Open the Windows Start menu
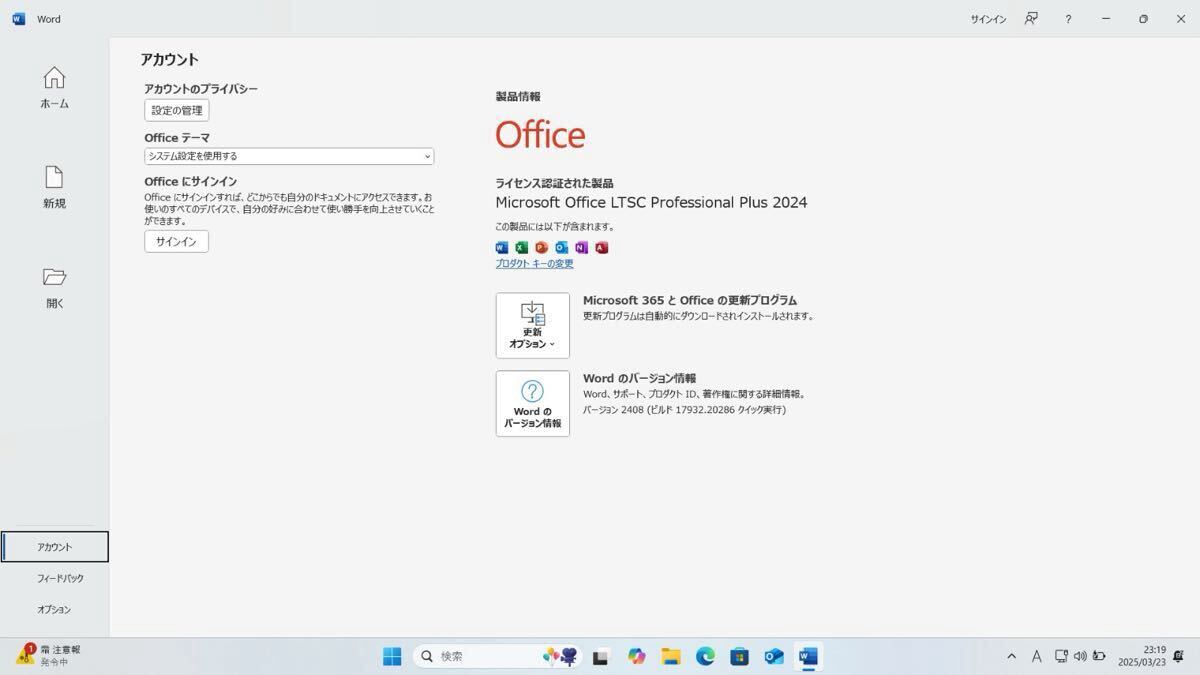 coord(392,656)
